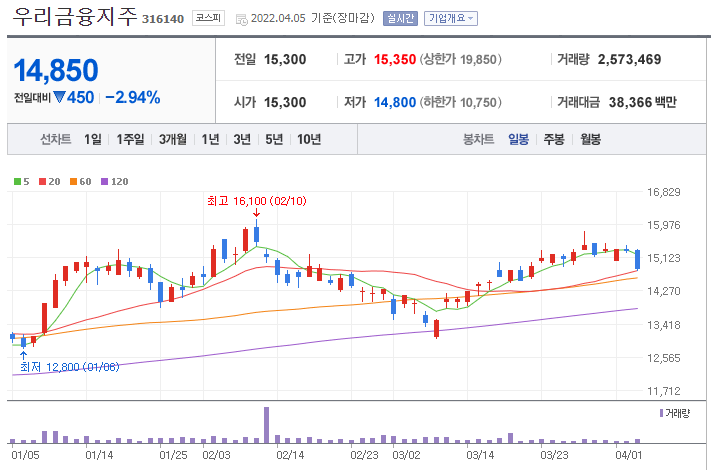Click the -2.94% change value
711x470 pixels.
(132, 97)
